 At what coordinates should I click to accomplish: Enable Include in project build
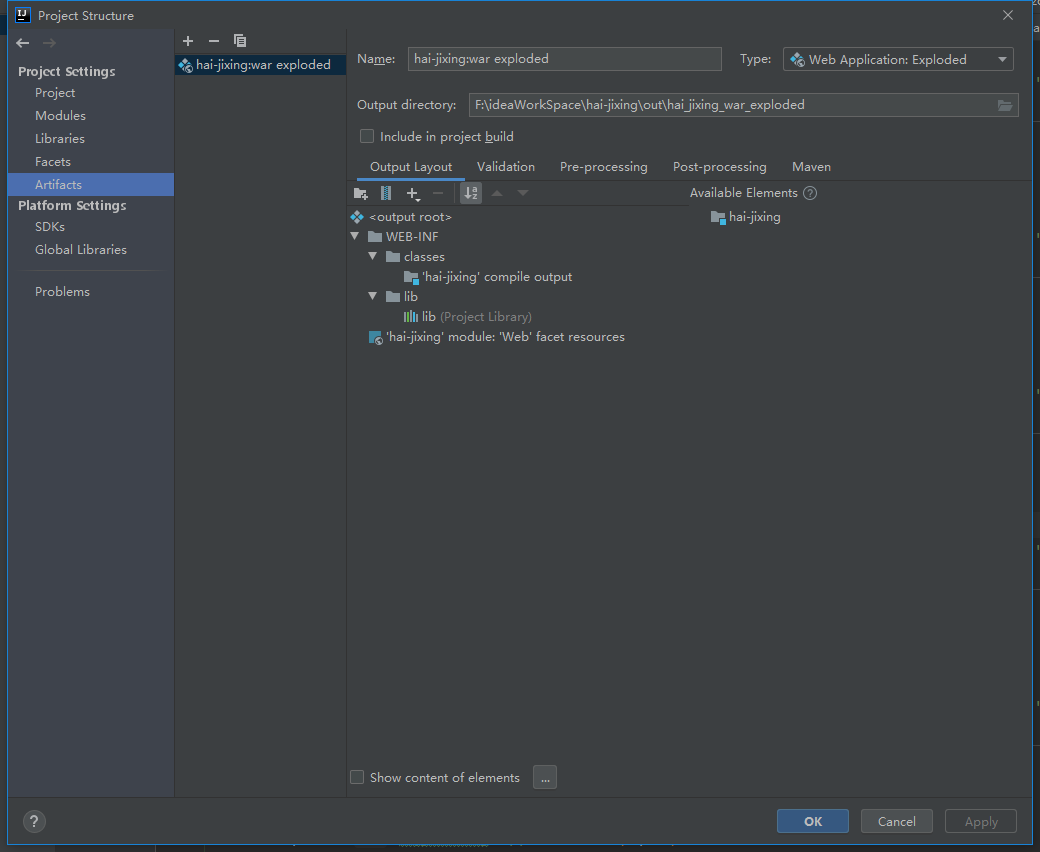click(x=367, y=137)
